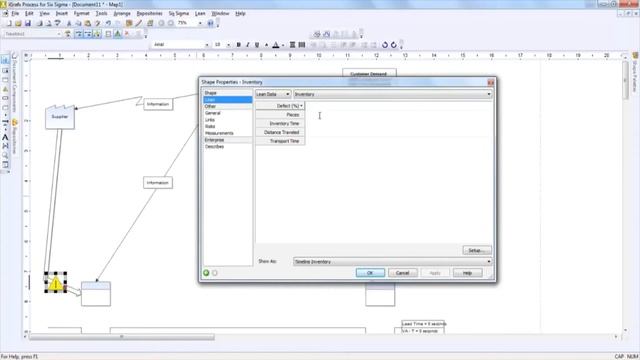
Task: Open the font size dropdown
Action: pyautogui.click(x=228, y=45)
